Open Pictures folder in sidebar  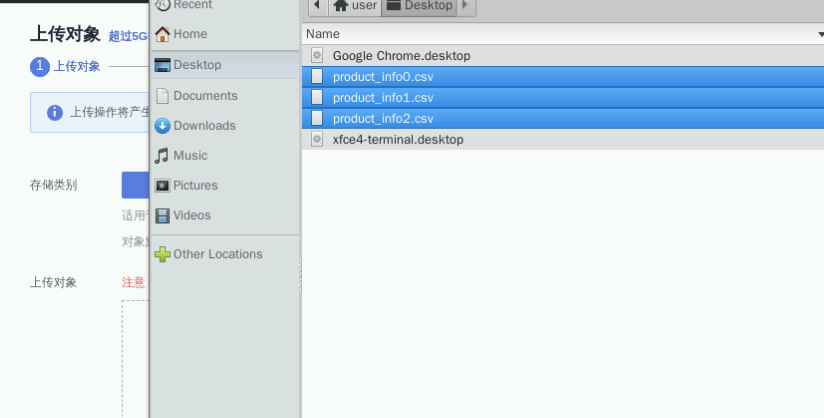pos(195,186)
